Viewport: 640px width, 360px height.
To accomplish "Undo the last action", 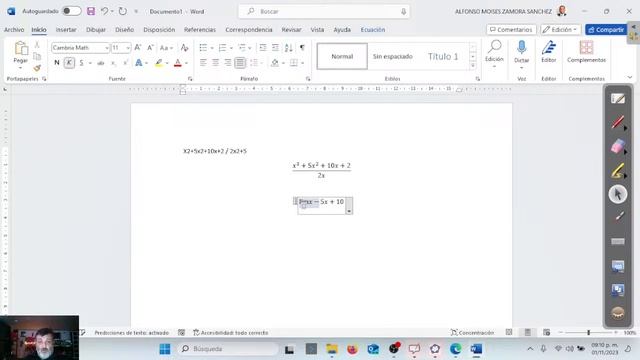I will pos(104,11).
